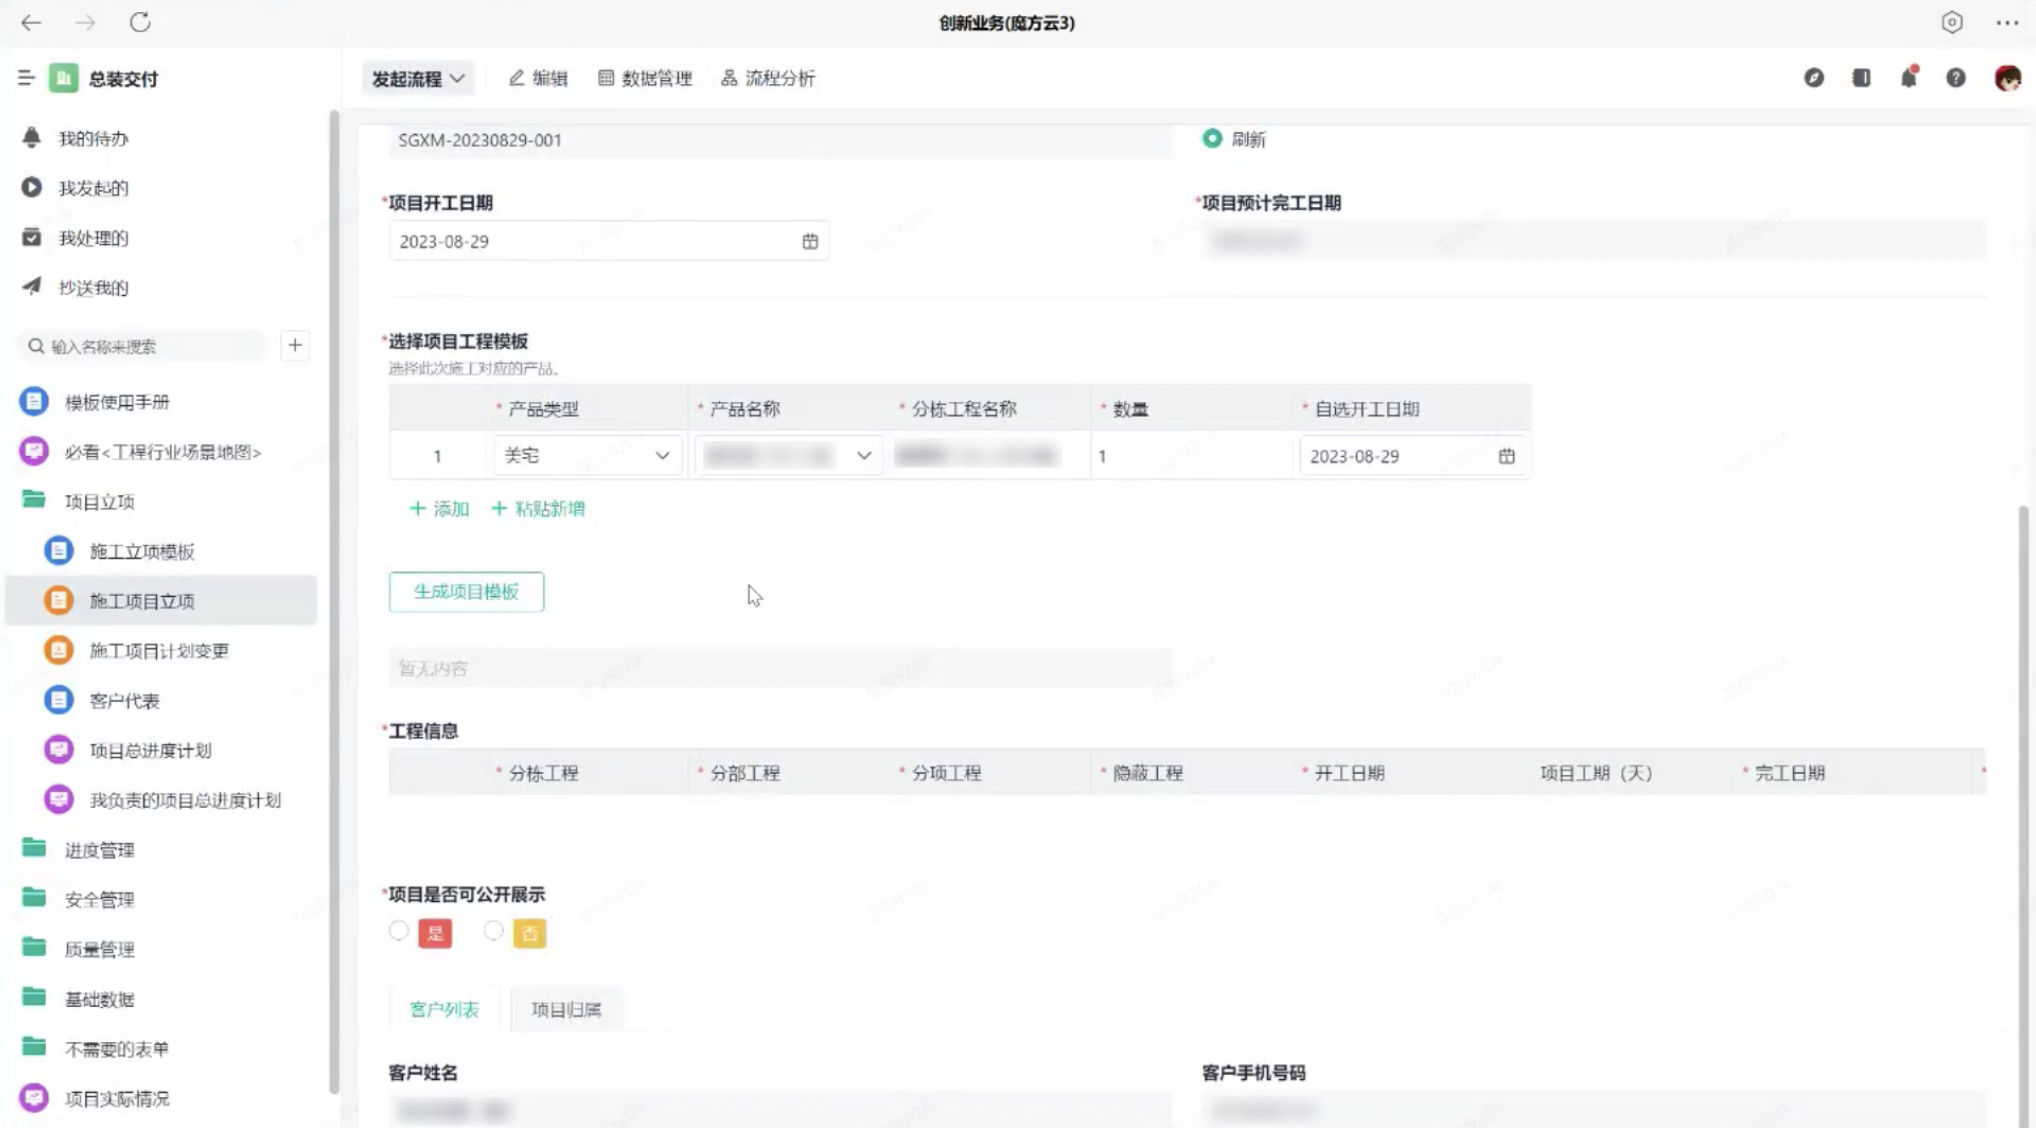Click the 生成项目模板 button
Screen dimensions: 2036x1128
click(466, 592)
